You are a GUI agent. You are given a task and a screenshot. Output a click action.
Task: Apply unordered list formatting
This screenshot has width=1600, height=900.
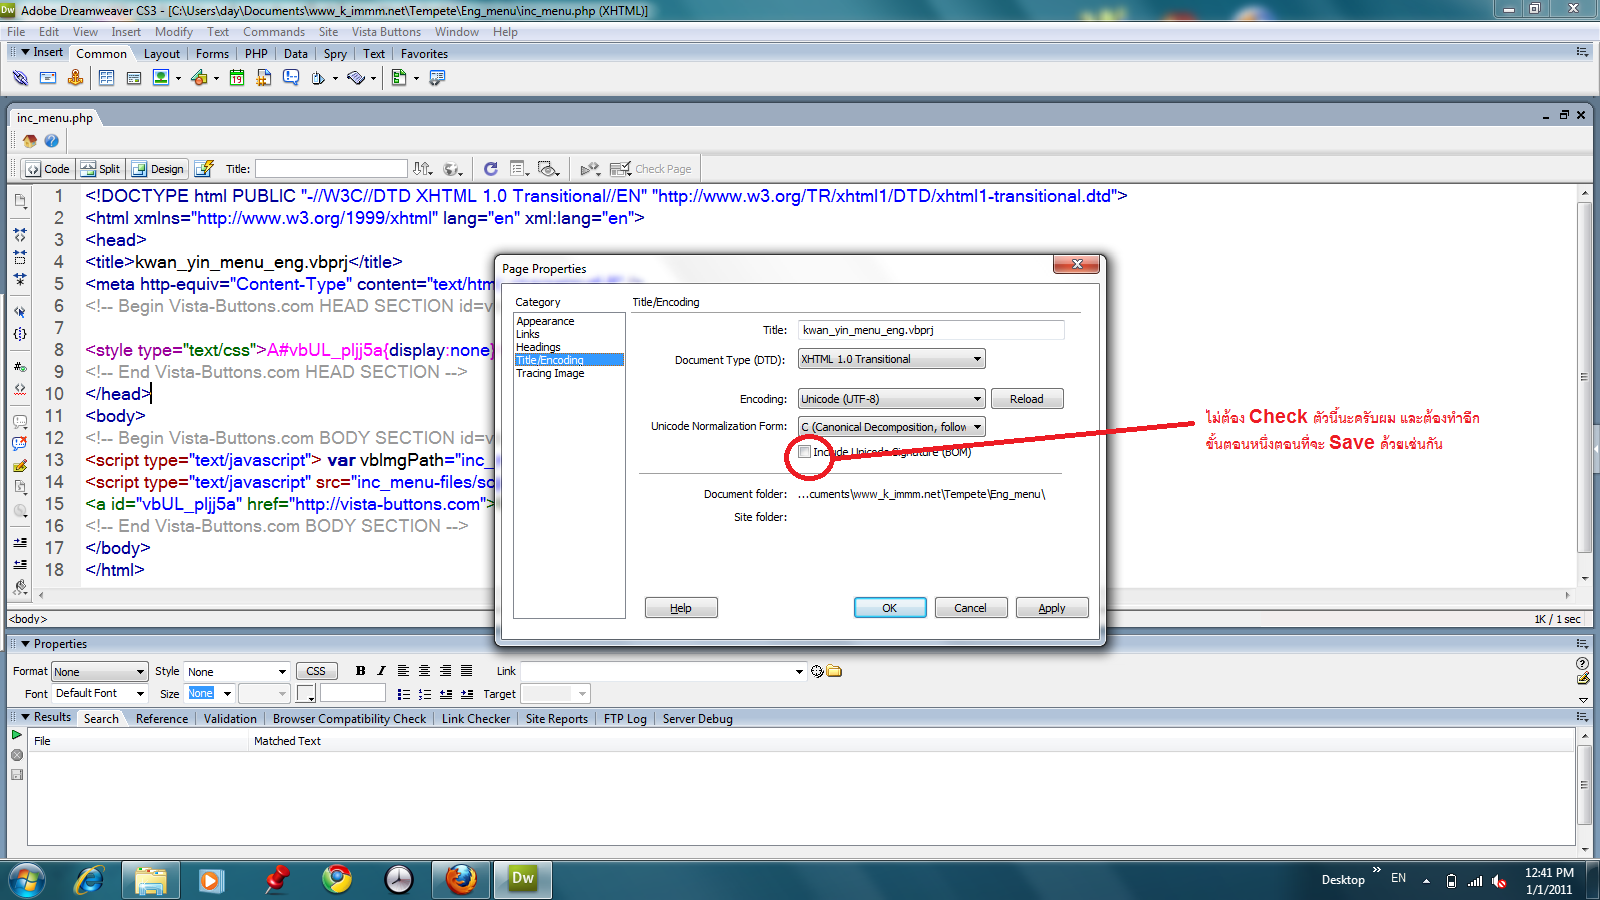pos(403,694)
